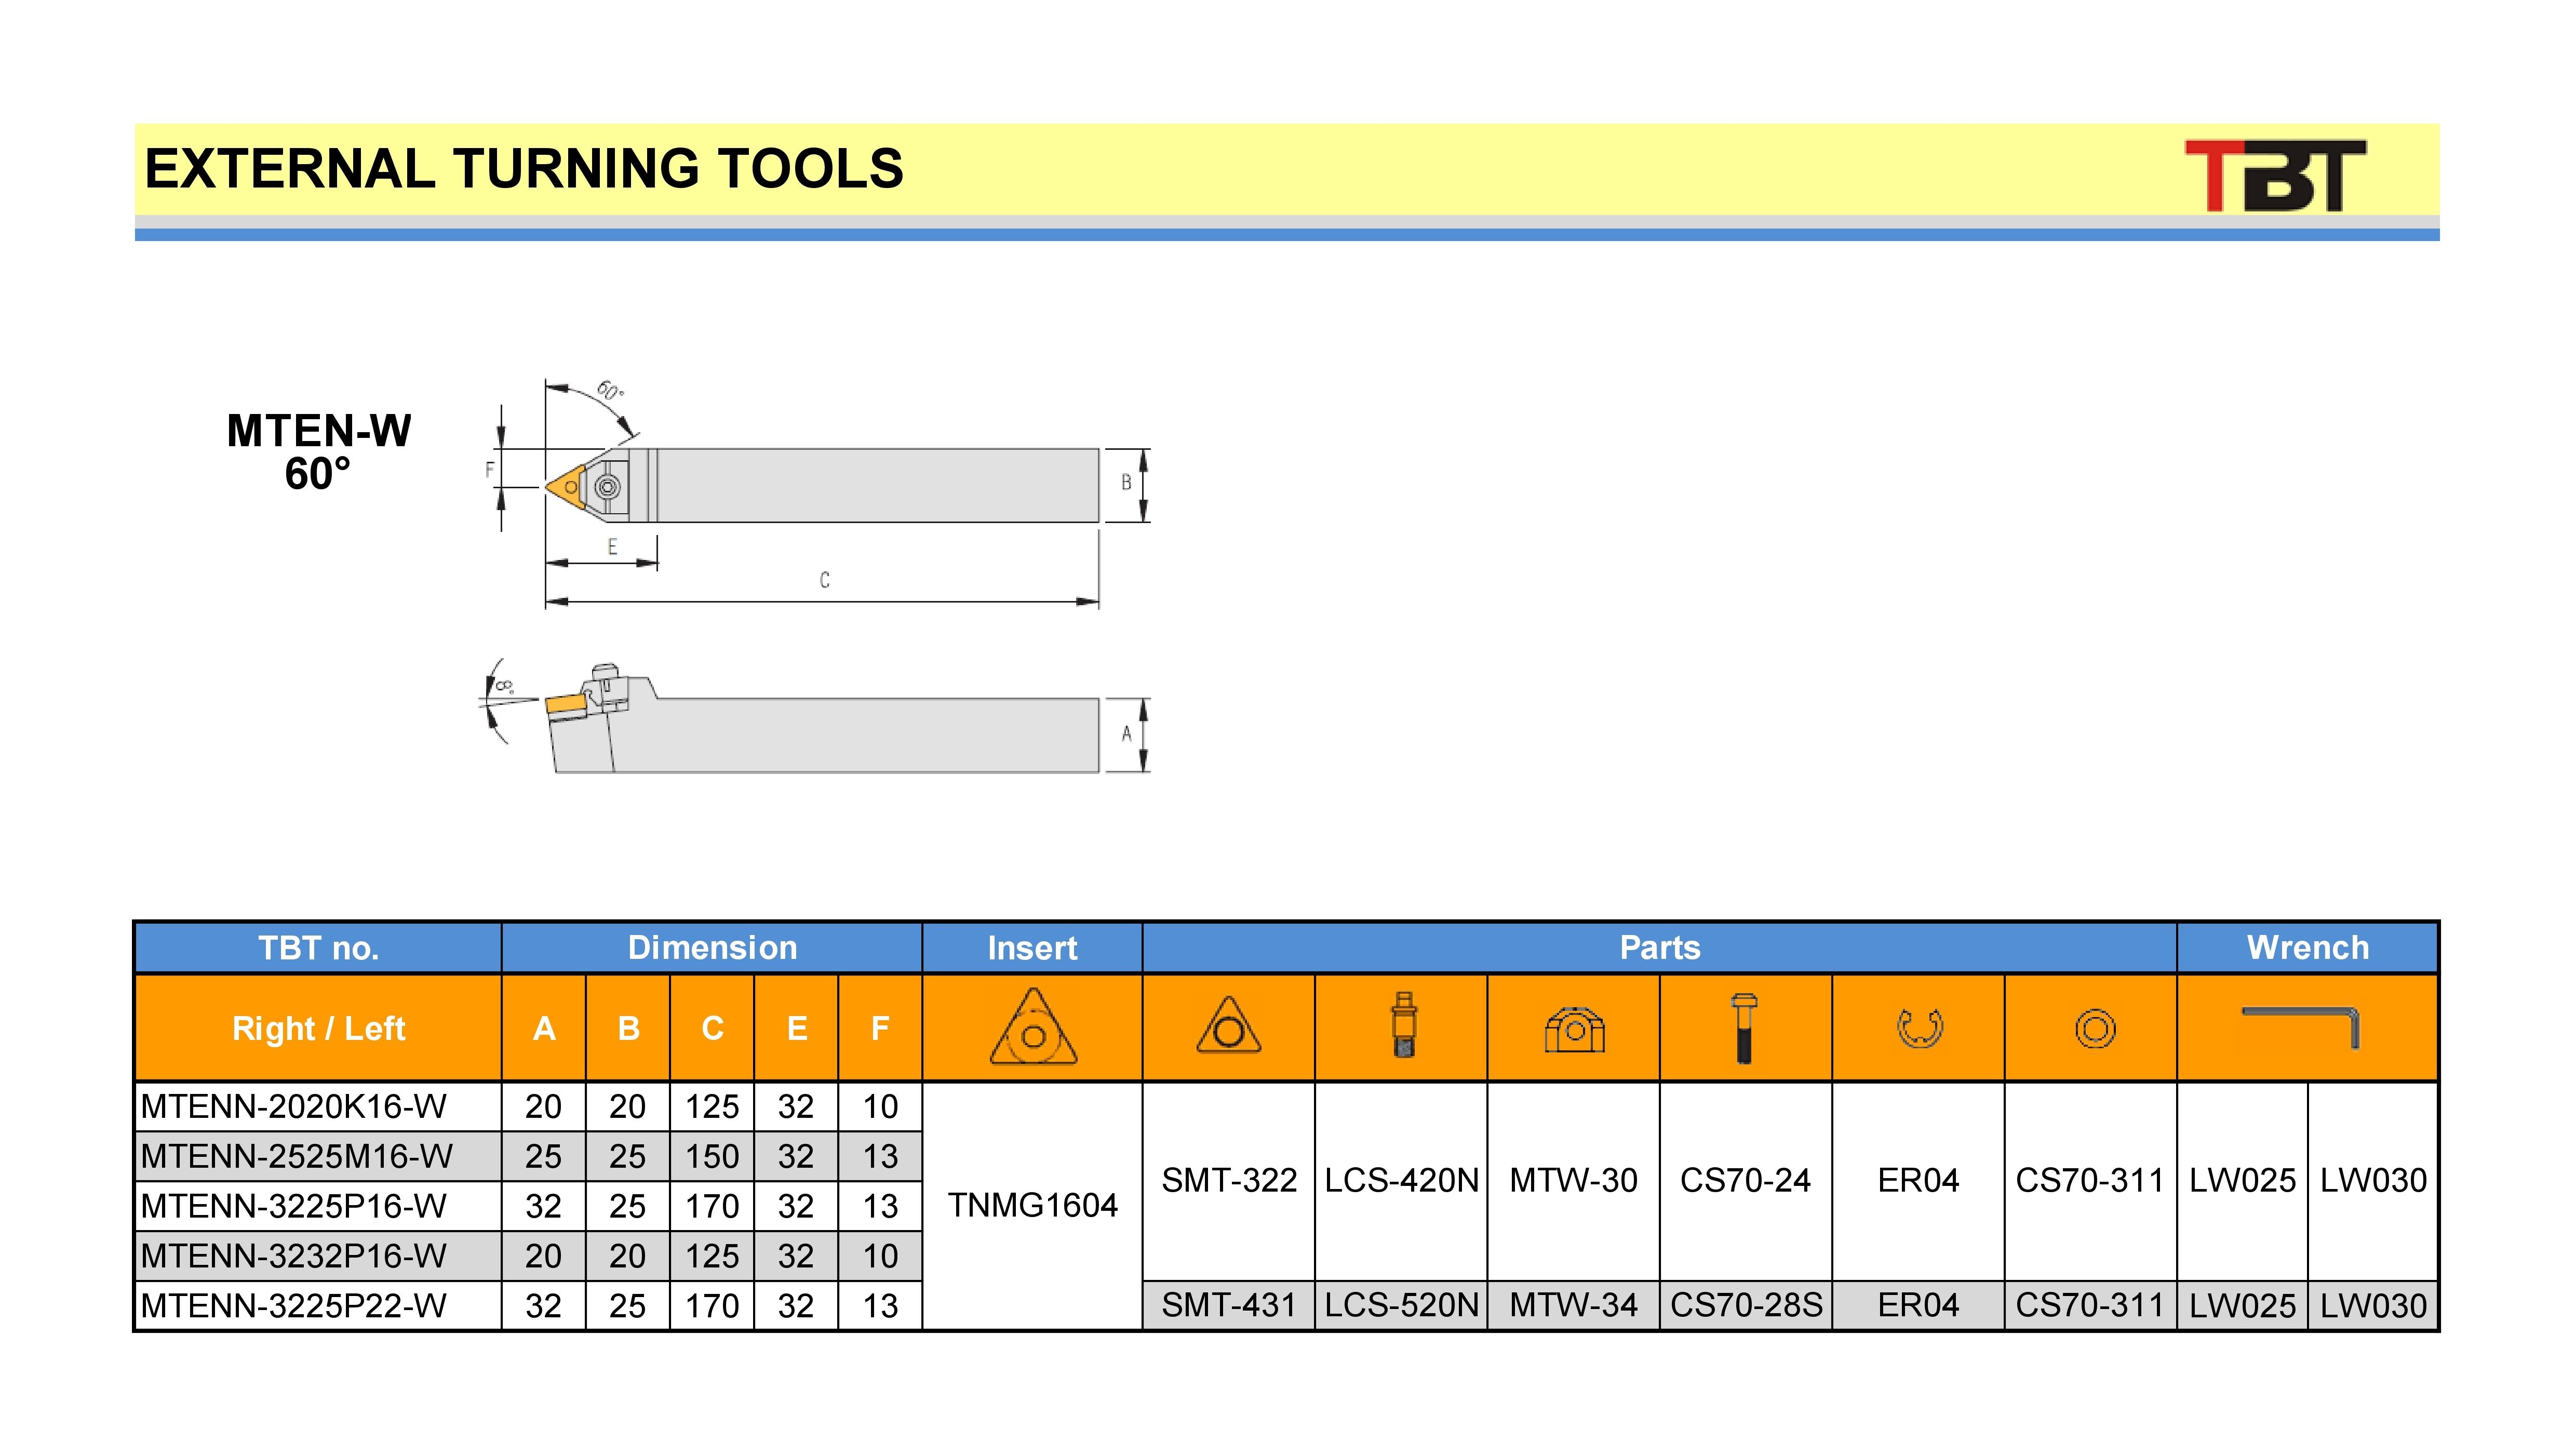Click the lock pin screw icon
This screenshot has height=1429, width=2576.
pyautogui.click(x=1403, y=1026)
